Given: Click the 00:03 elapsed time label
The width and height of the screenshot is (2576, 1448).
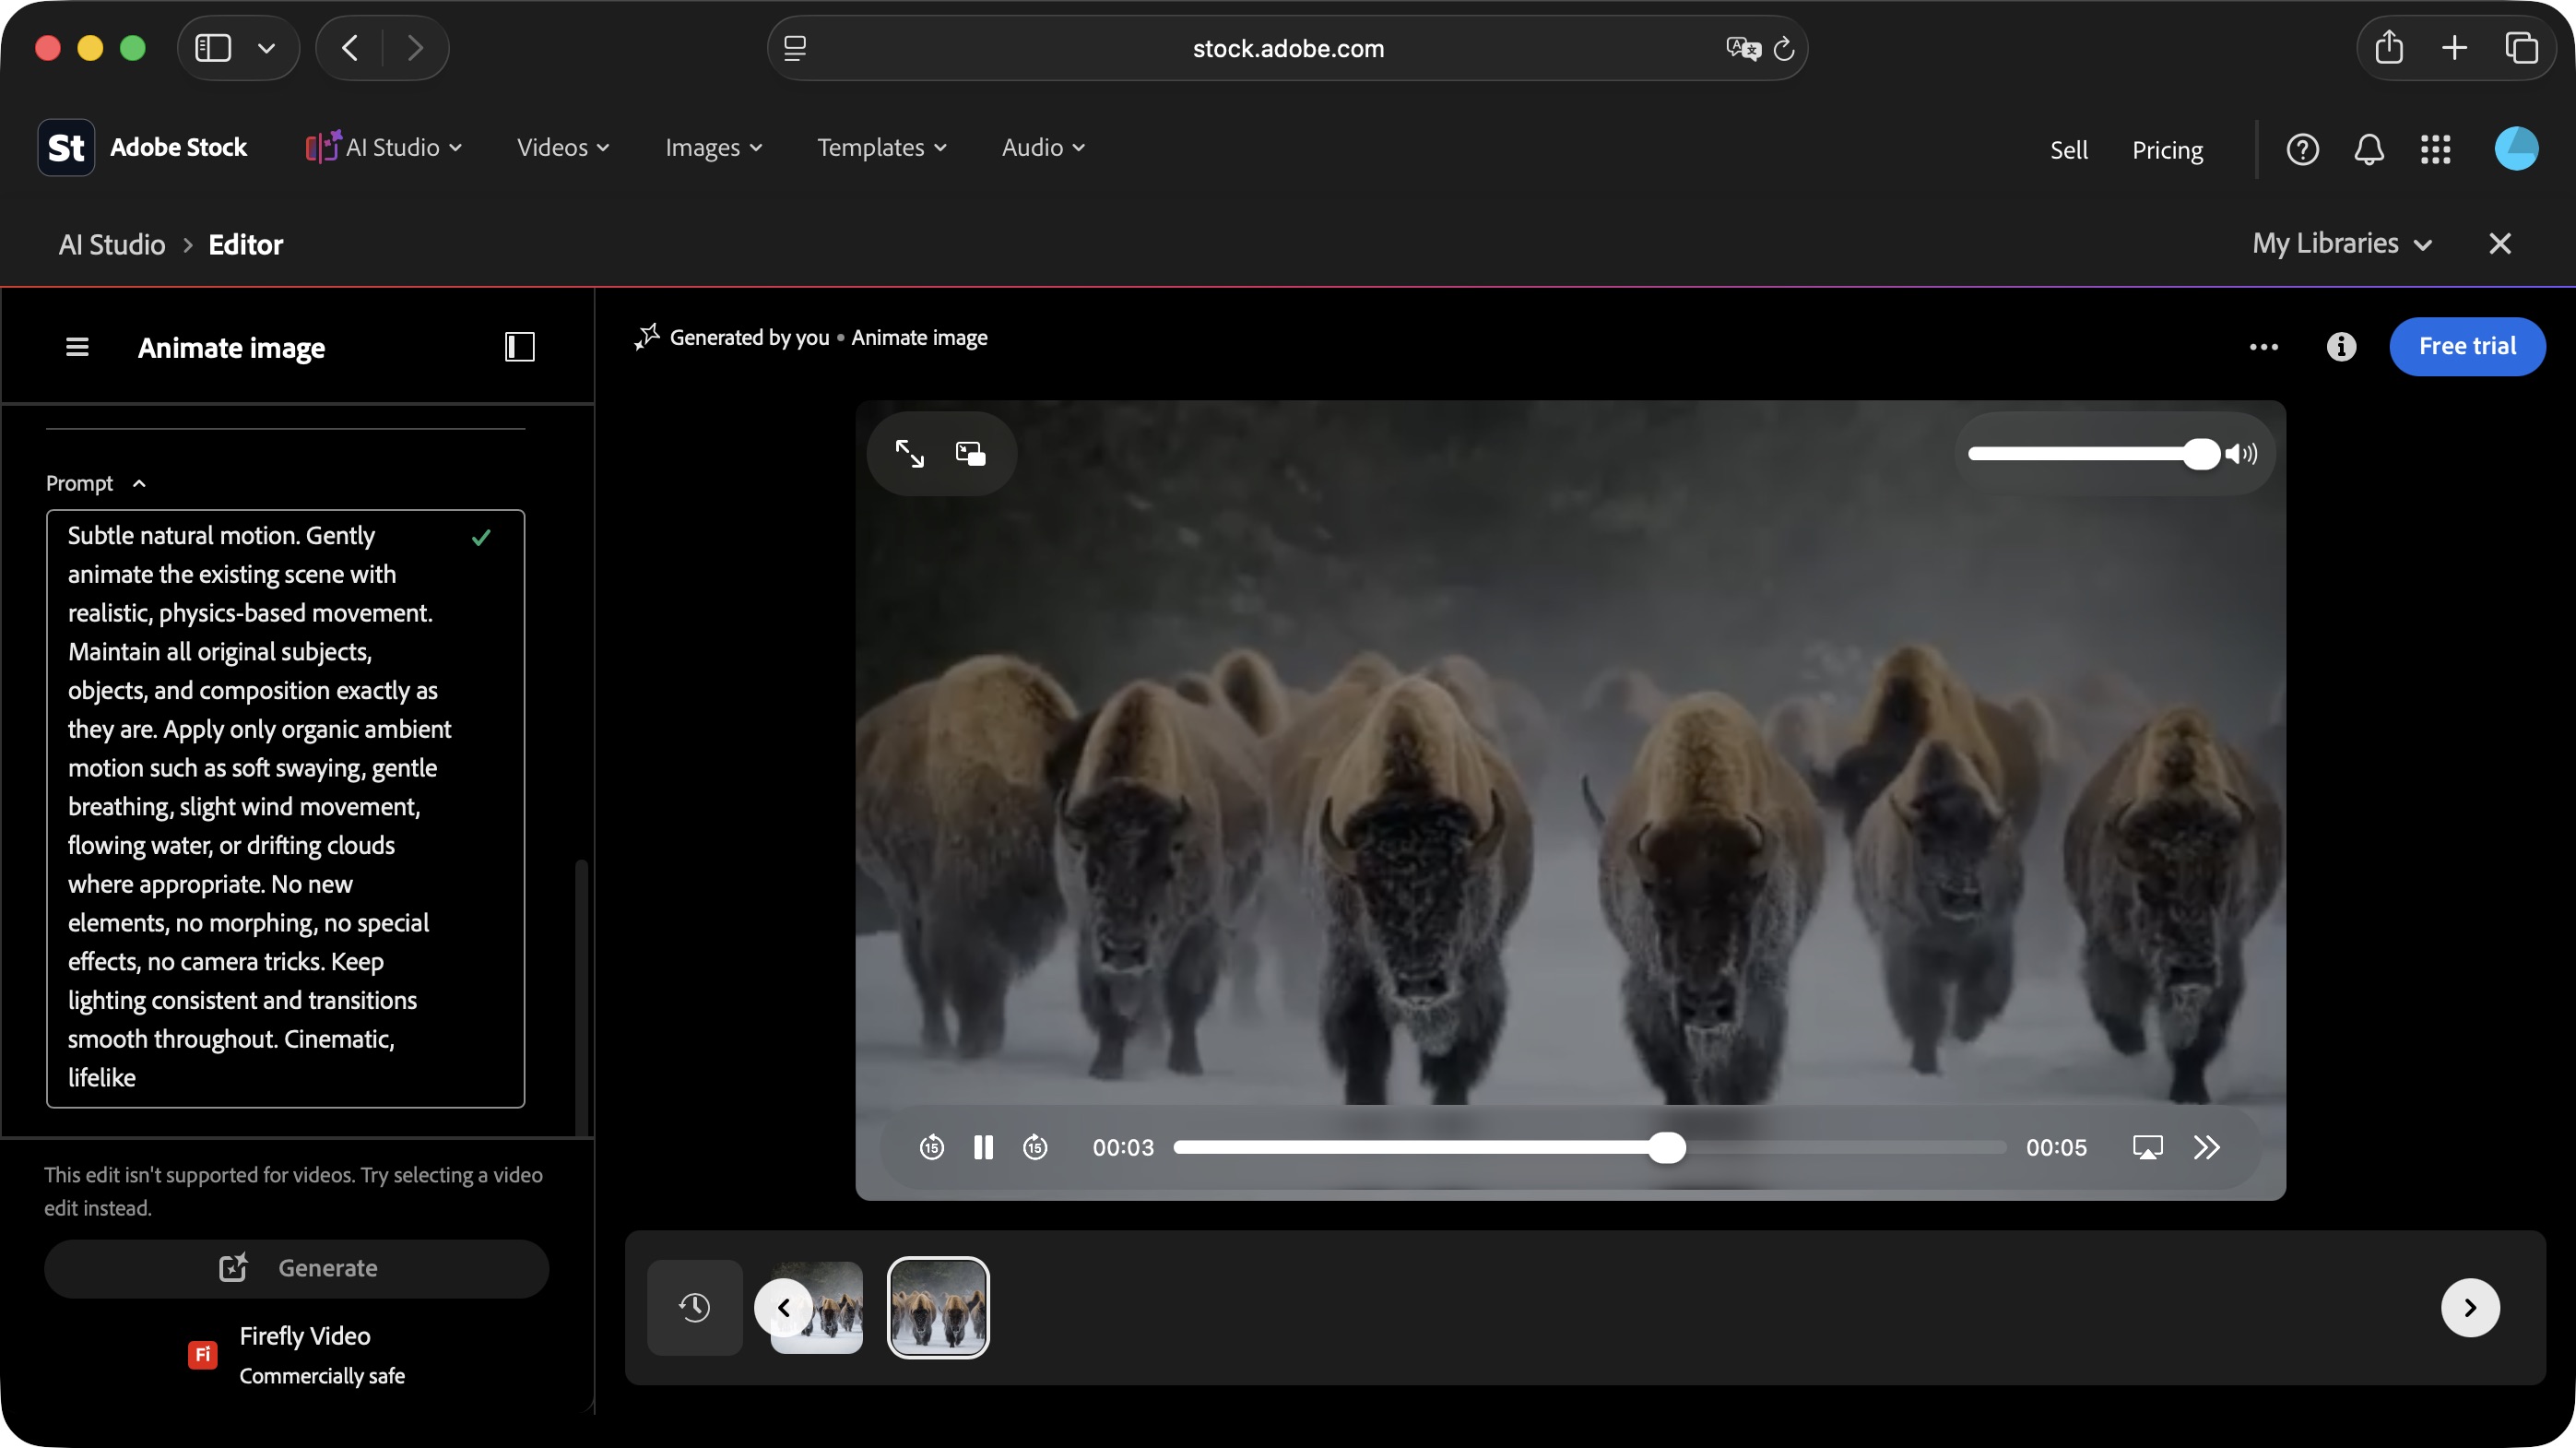Looking at the screenshot, I should click(x=1123, y=1147).
